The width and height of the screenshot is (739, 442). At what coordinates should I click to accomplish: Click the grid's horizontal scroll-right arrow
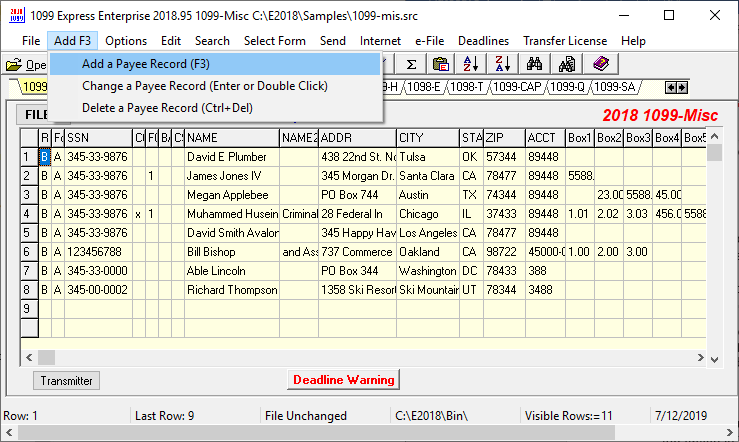point(700,358)
